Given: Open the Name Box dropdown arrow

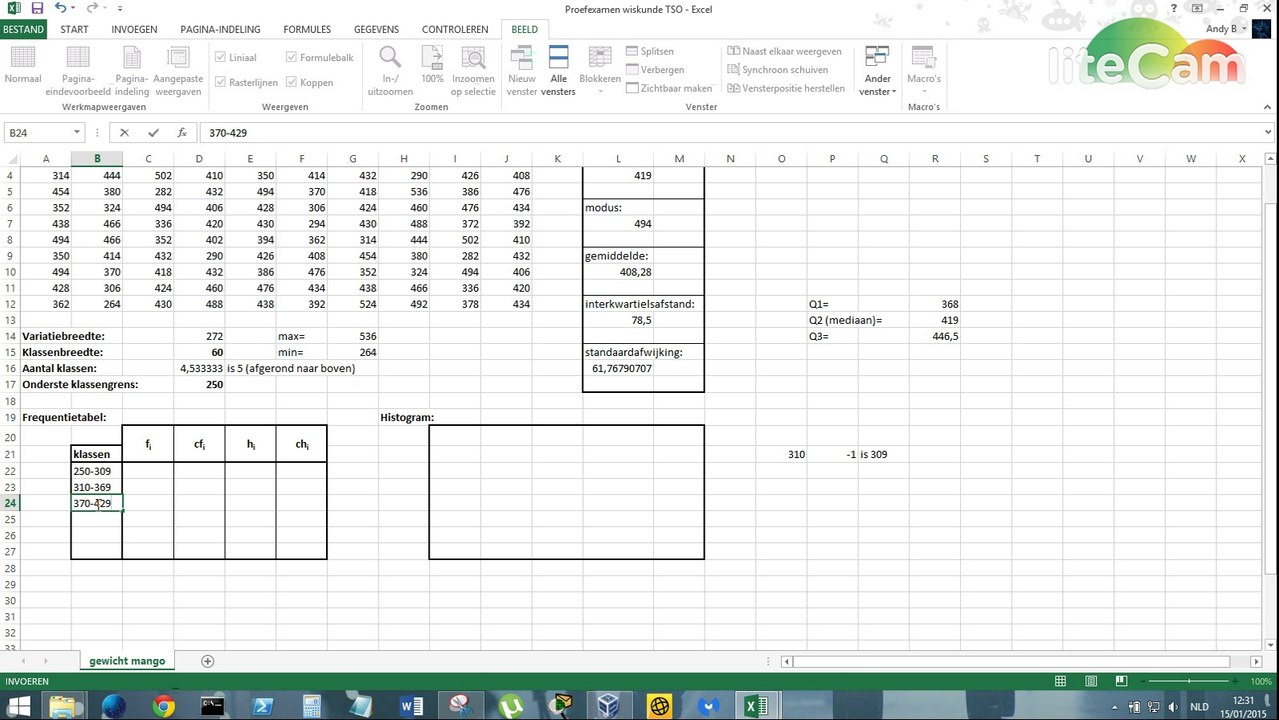Looking at the screenshot, I should point(77,132).
